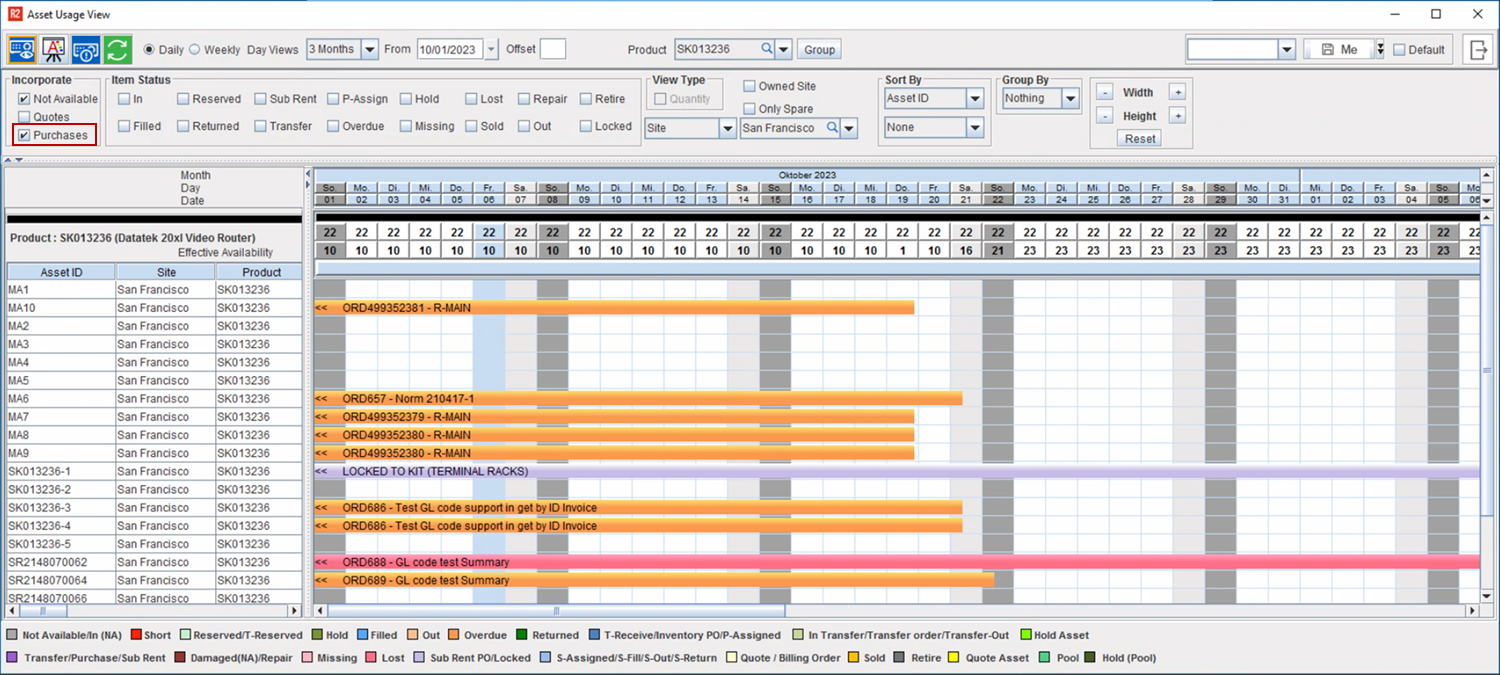1500x675 pixels.
Task: Tick the Overdue item status checkbox
Action: (333, 127)
